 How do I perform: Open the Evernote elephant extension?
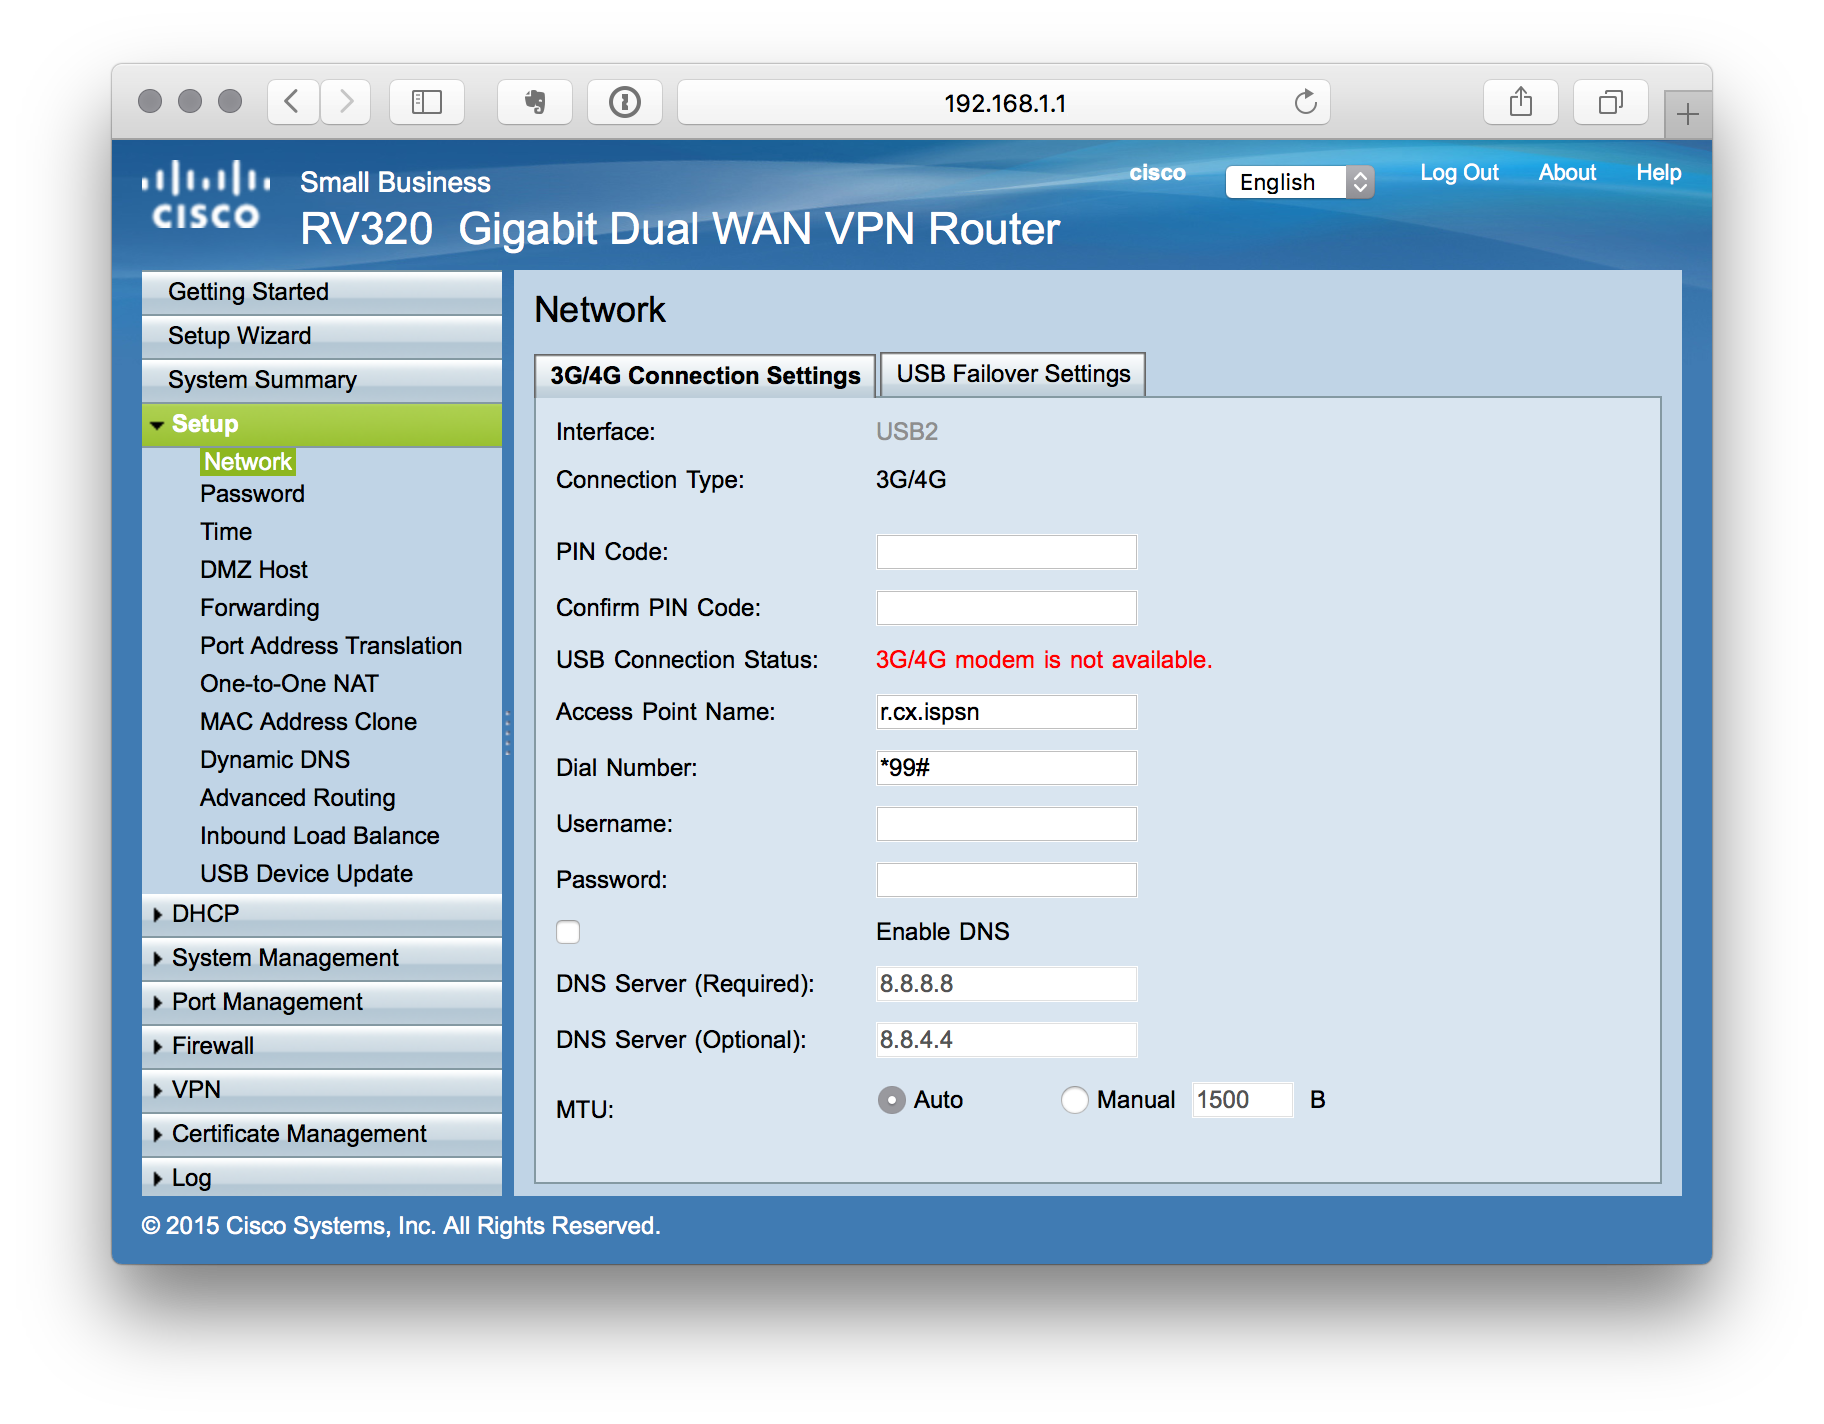(535, 102)
